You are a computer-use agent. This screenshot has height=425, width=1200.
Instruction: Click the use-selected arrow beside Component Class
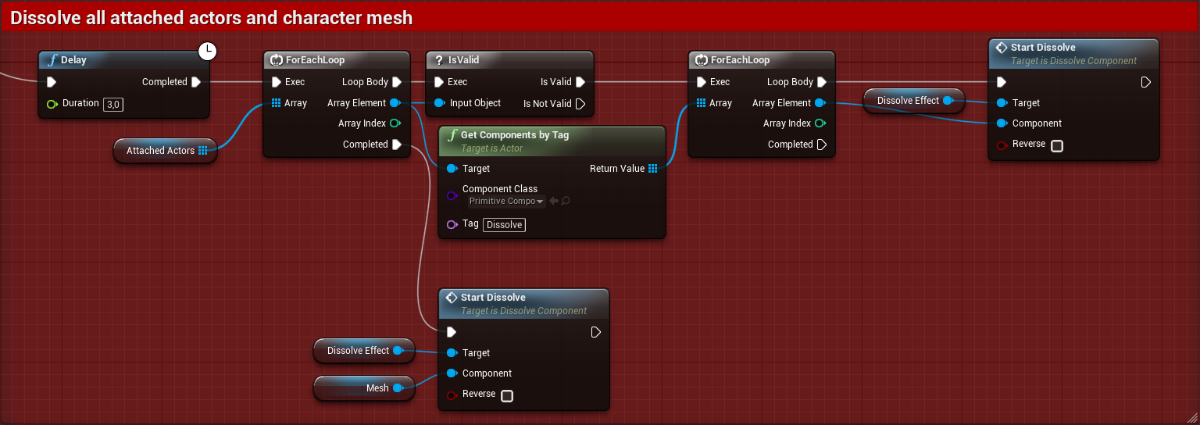[552, 202]
